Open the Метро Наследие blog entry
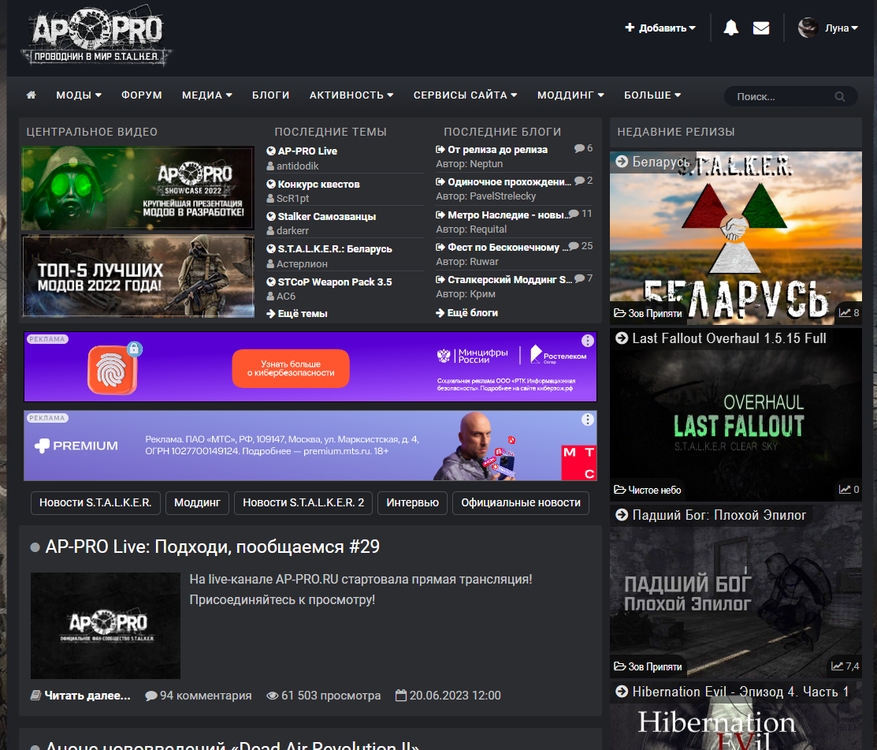Viewport: 877px width, 750px height. pyautogui.click(x=506, y=215)
